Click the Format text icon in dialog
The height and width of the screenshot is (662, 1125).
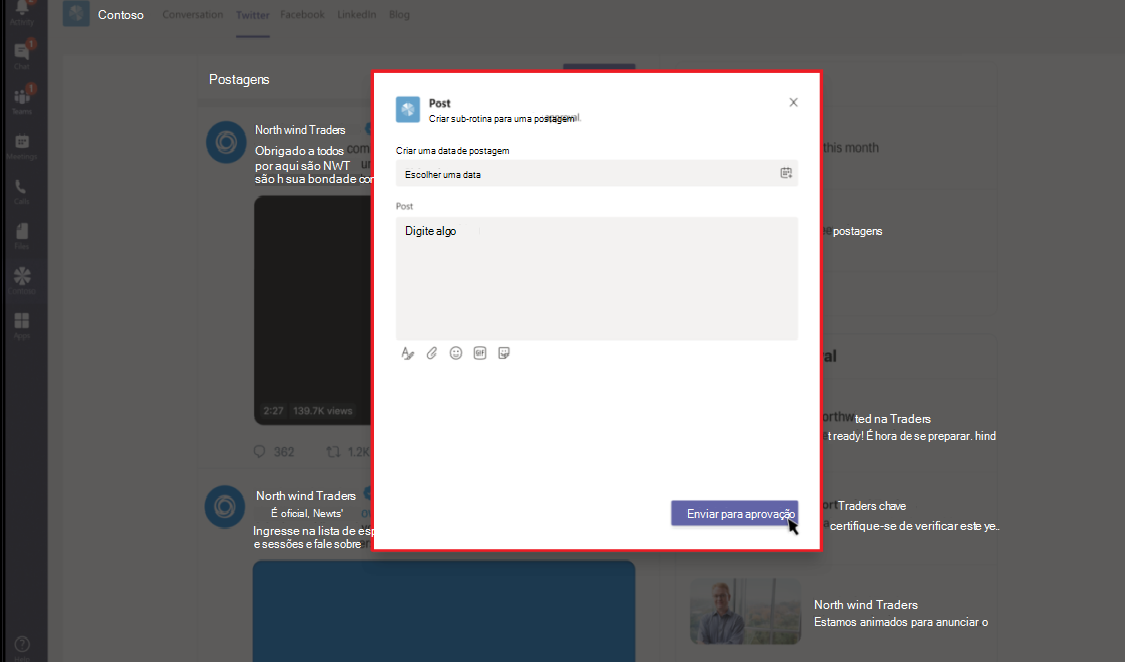408,353
